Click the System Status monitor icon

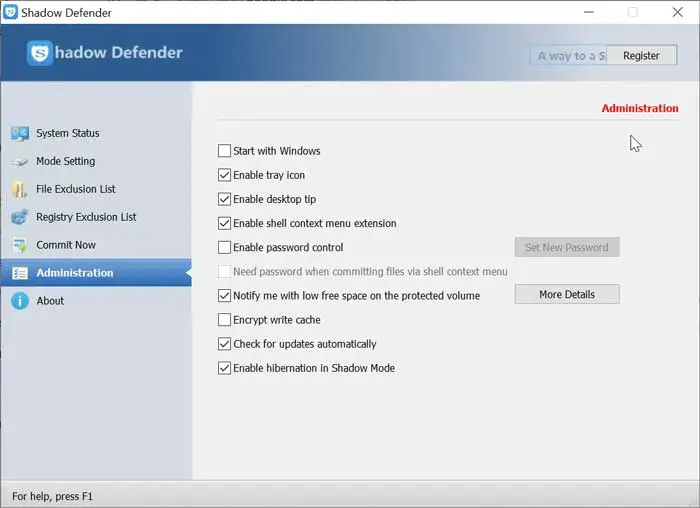click(x=20, y=133)
